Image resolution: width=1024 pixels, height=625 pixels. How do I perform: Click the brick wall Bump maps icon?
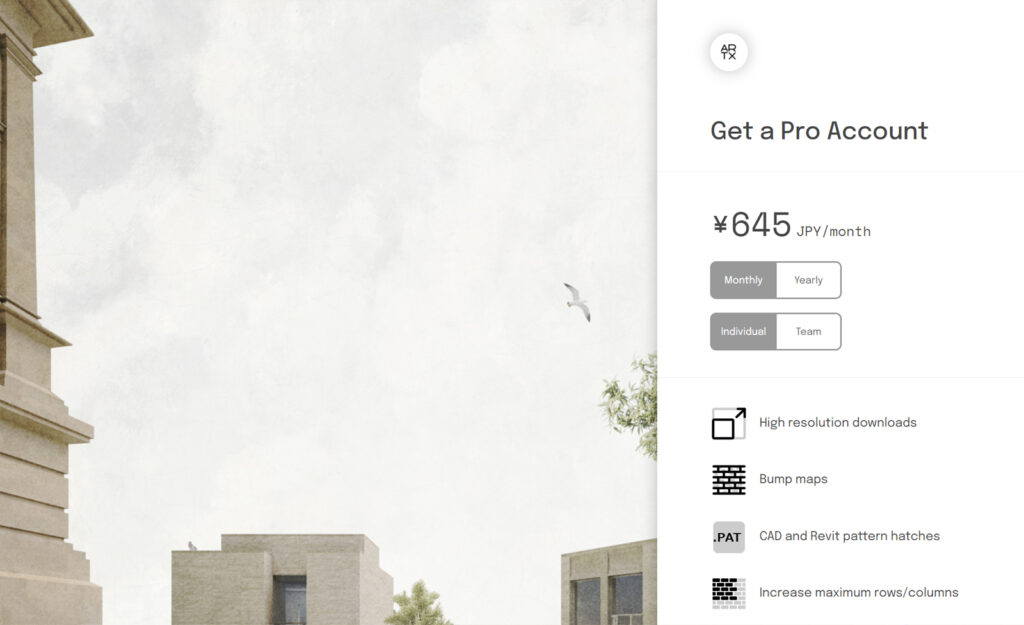click(x=729, y=479)
